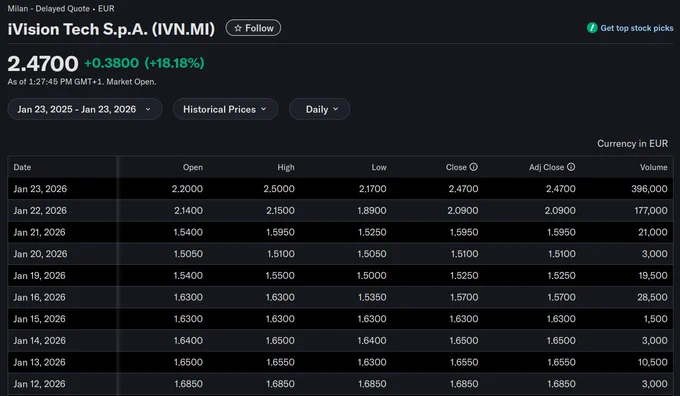Screen dimensions: 680x396
Task: Select the Jan 19, 2026 date cell
Action: click(39, 275)
